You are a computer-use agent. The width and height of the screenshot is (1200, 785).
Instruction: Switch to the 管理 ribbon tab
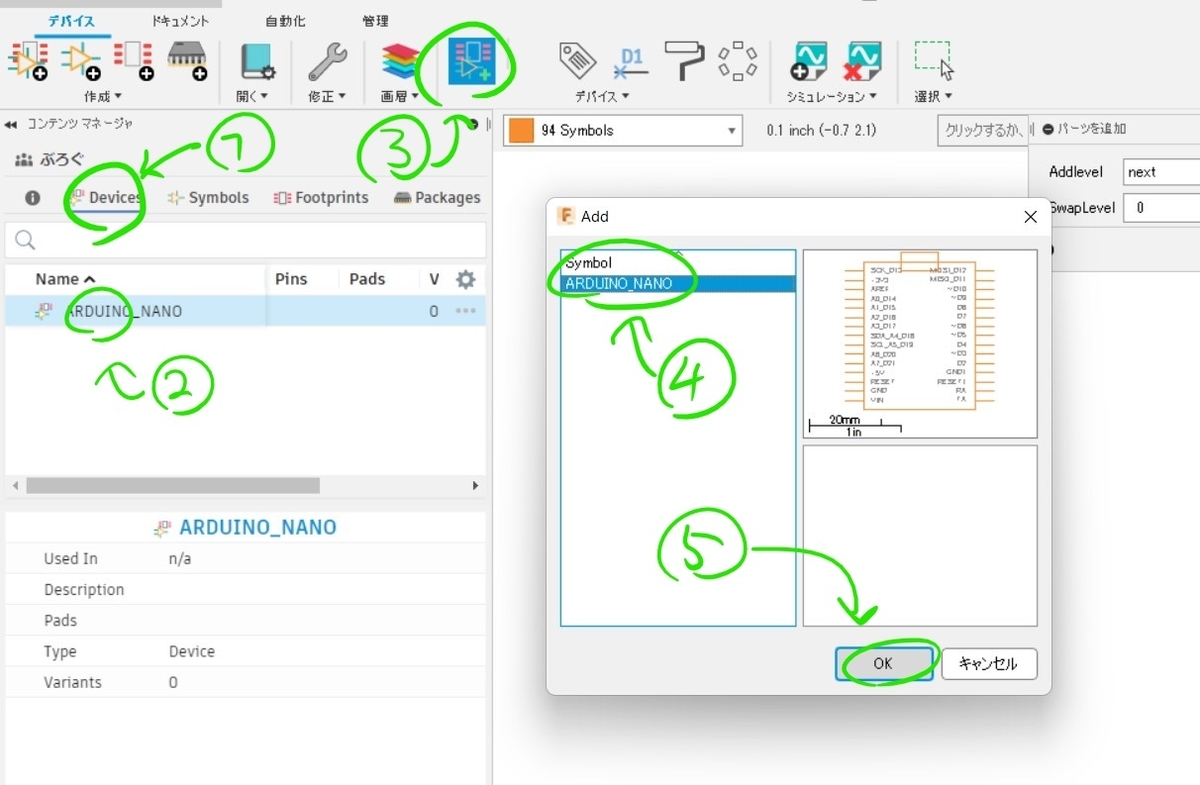tap(376, 21)
